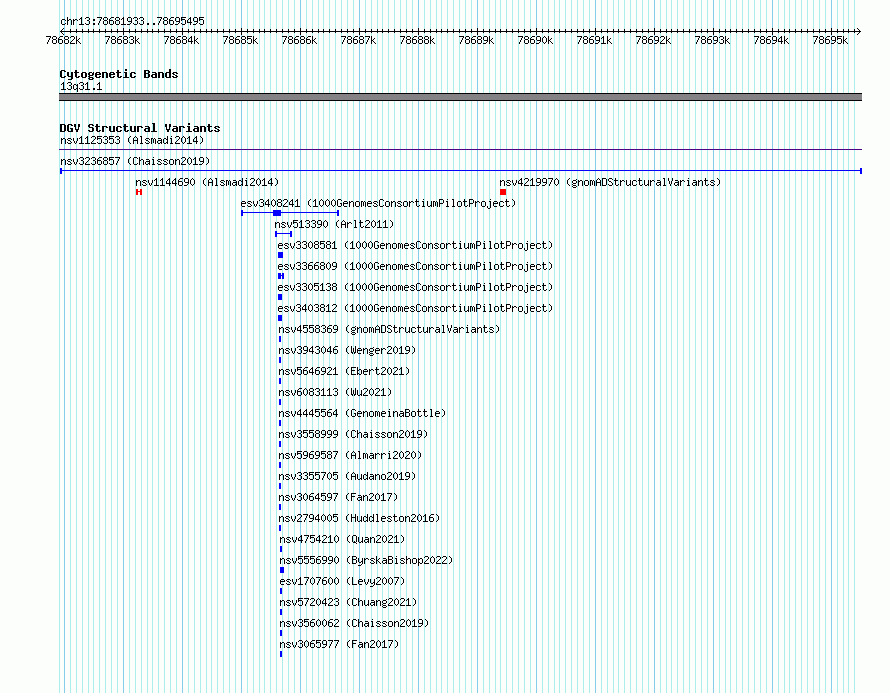Click the blue glyph under esv3403812
890x693 pixels.
(280, 318)
